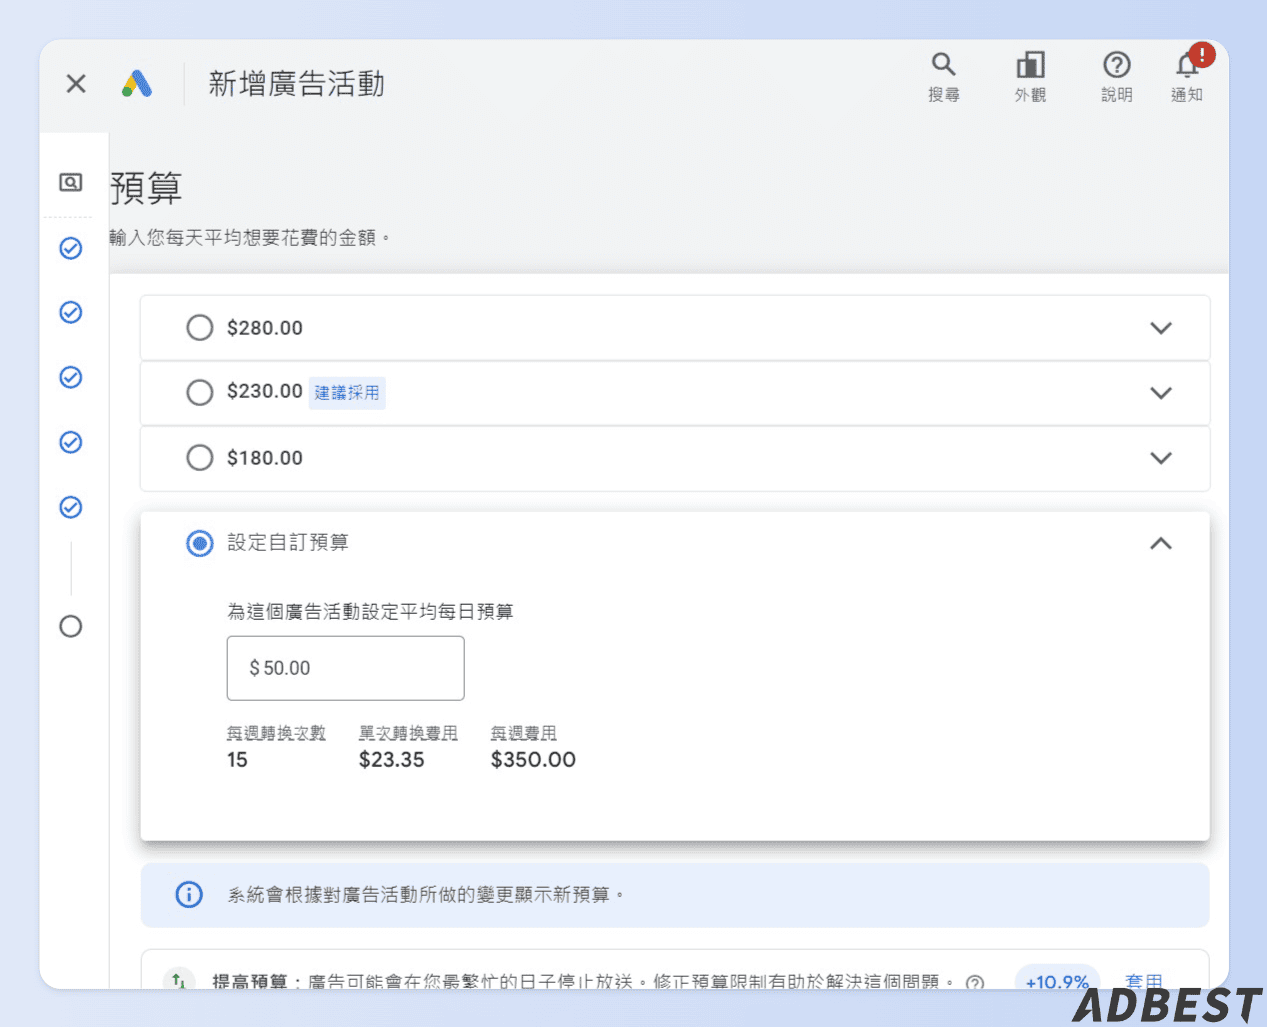Open the 通知 notifications bell
This screenshot has height=1027, width=1267.
[1186, 78]
